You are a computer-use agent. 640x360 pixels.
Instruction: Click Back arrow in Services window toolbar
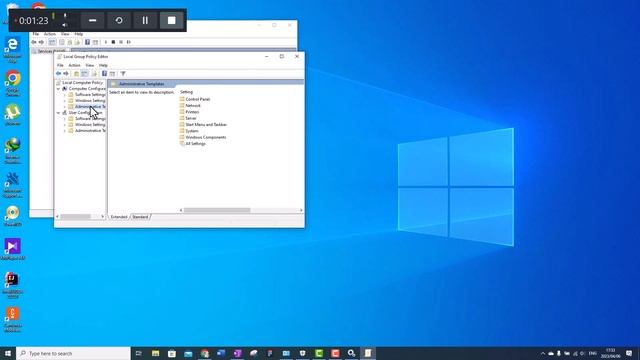34,42
